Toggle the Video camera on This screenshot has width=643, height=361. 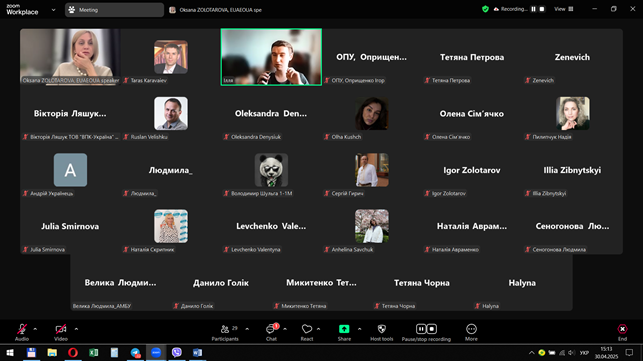tap(61, 329)
